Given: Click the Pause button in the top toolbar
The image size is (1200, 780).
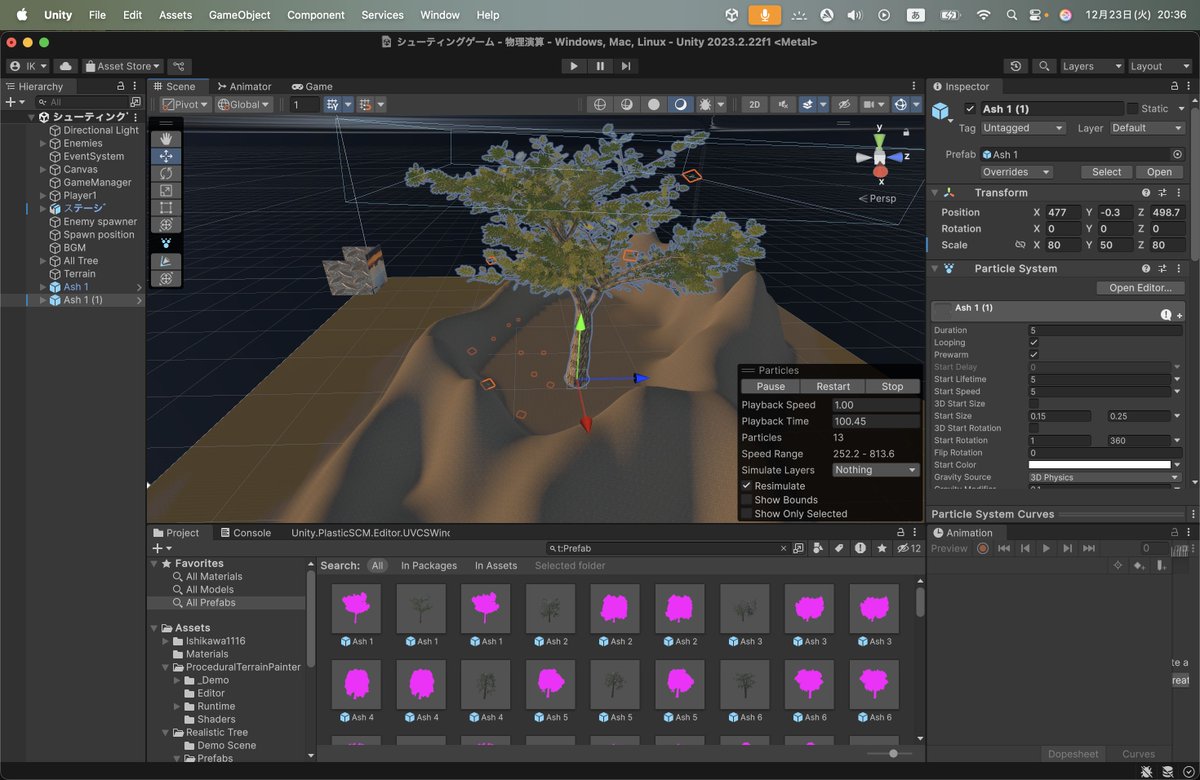Looking at the screenshot, I should coord(600,66).
